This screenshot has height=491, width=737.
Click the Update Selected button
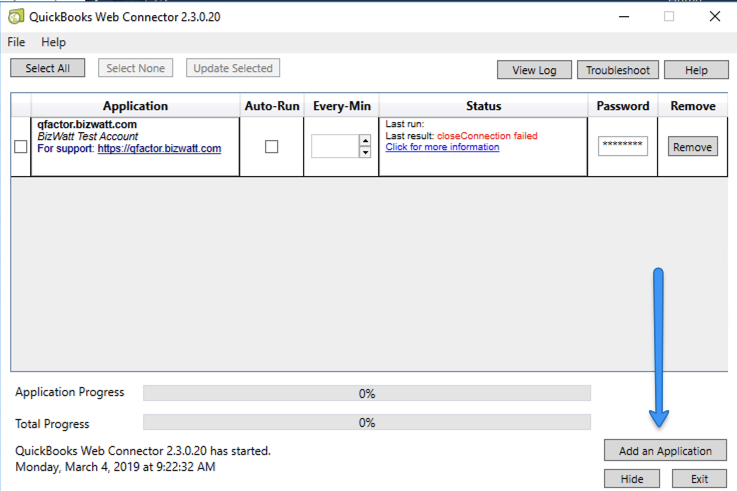point(233,68)
